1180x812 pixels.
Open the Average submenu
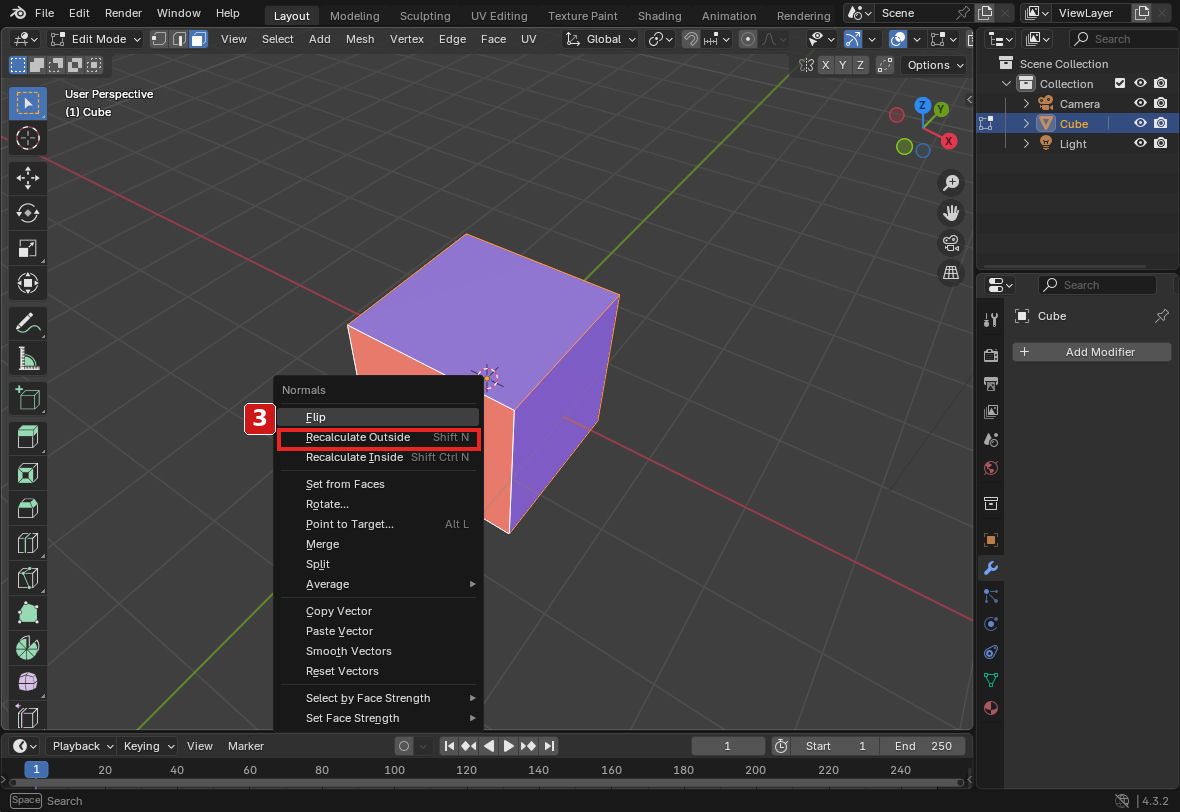379,584
